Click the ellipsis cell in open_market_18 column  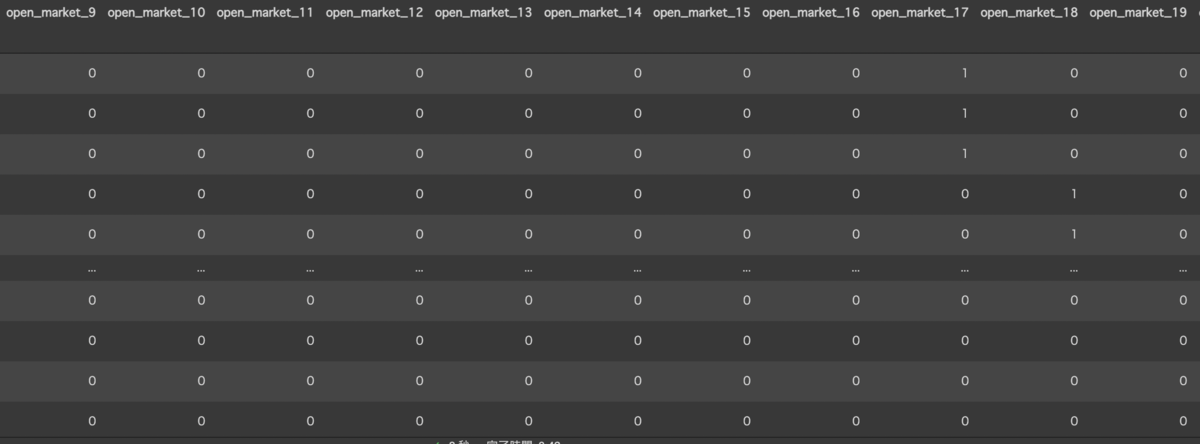point(1073,269)
